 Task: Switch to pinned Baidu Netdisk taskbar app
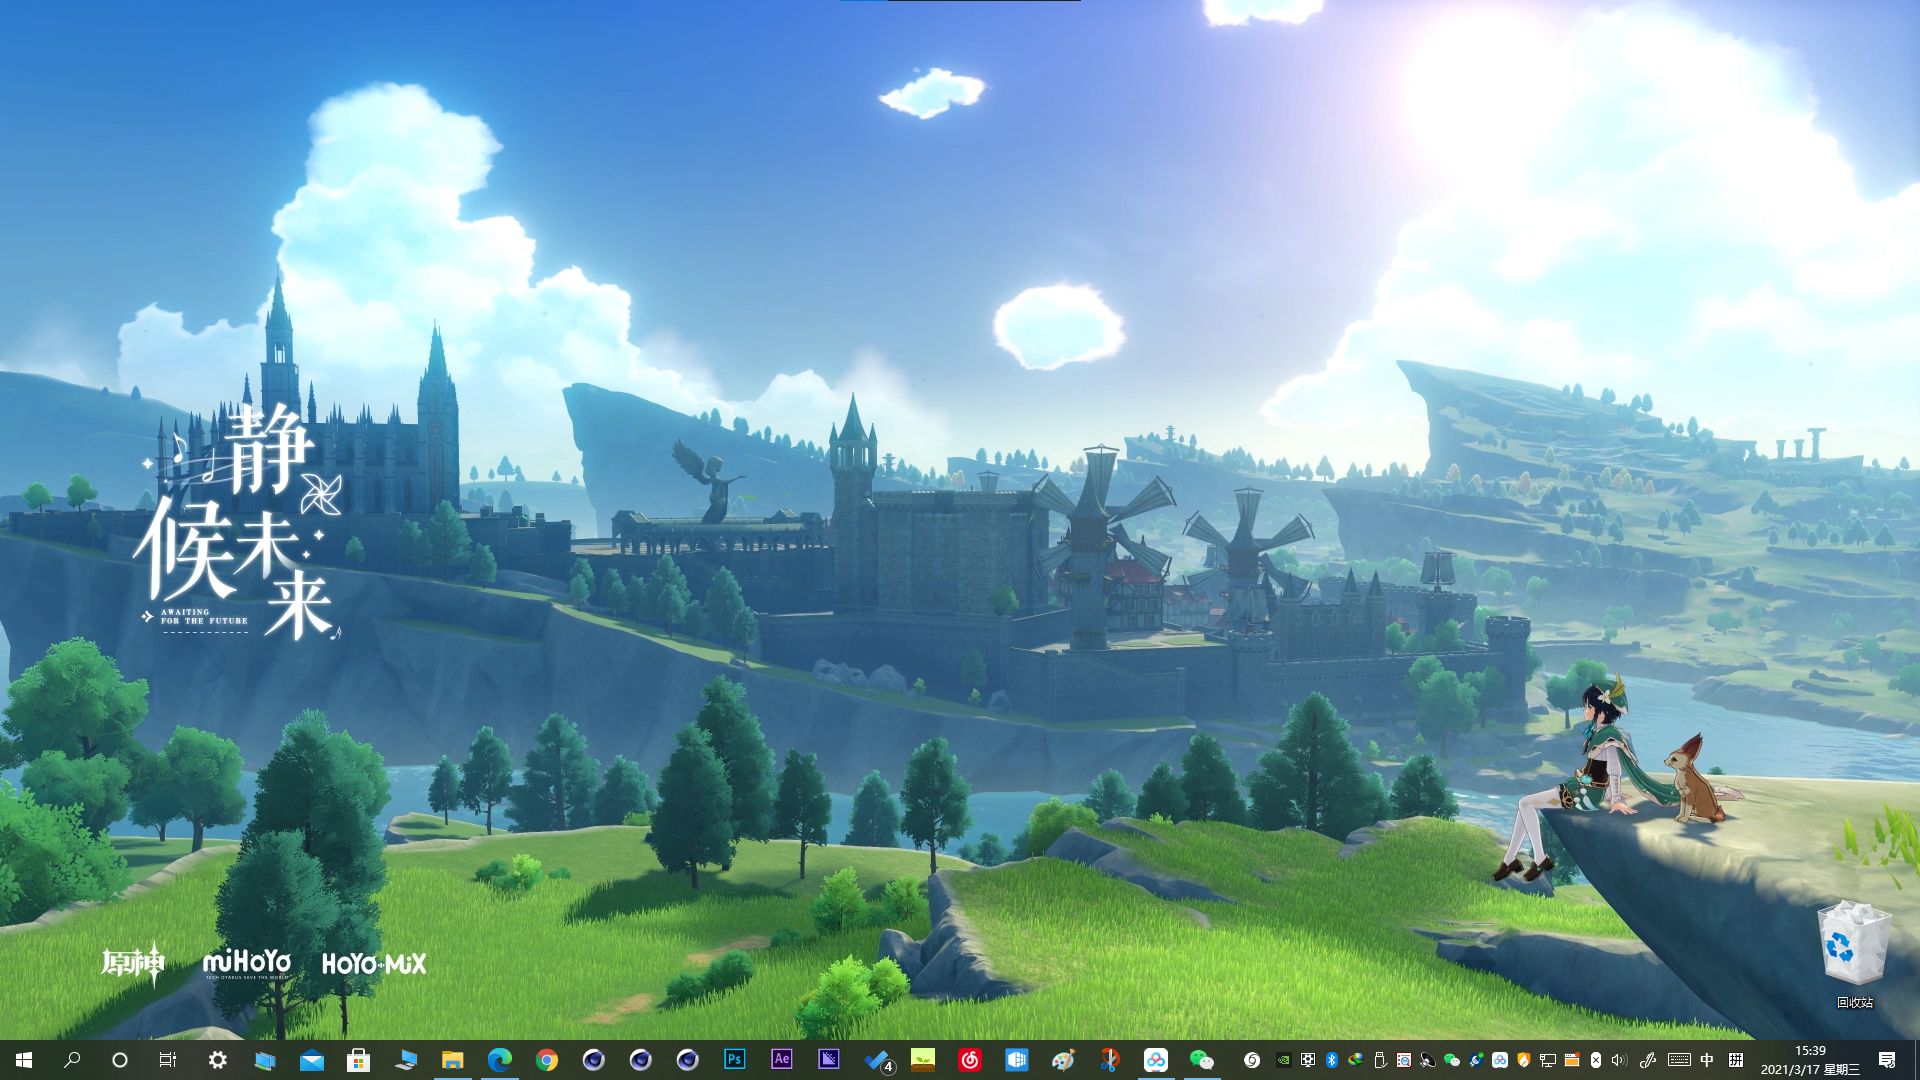pos(1156,1060)
